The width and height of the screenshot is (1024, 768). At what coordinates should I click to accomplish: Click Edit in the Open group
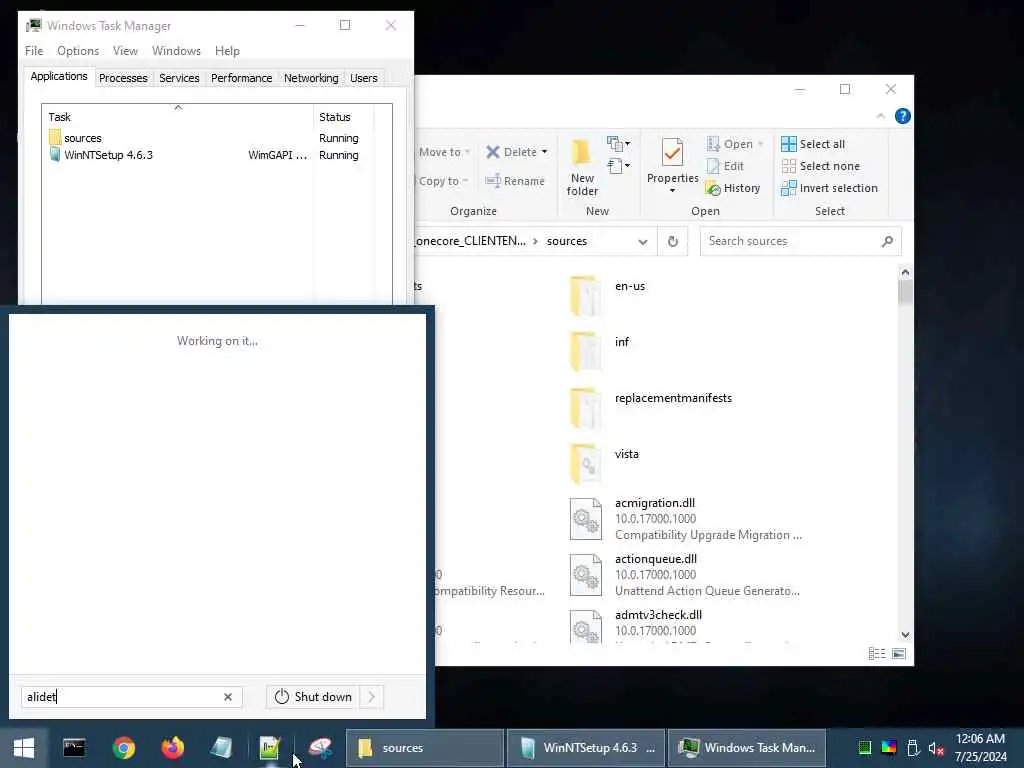(725, 166)
